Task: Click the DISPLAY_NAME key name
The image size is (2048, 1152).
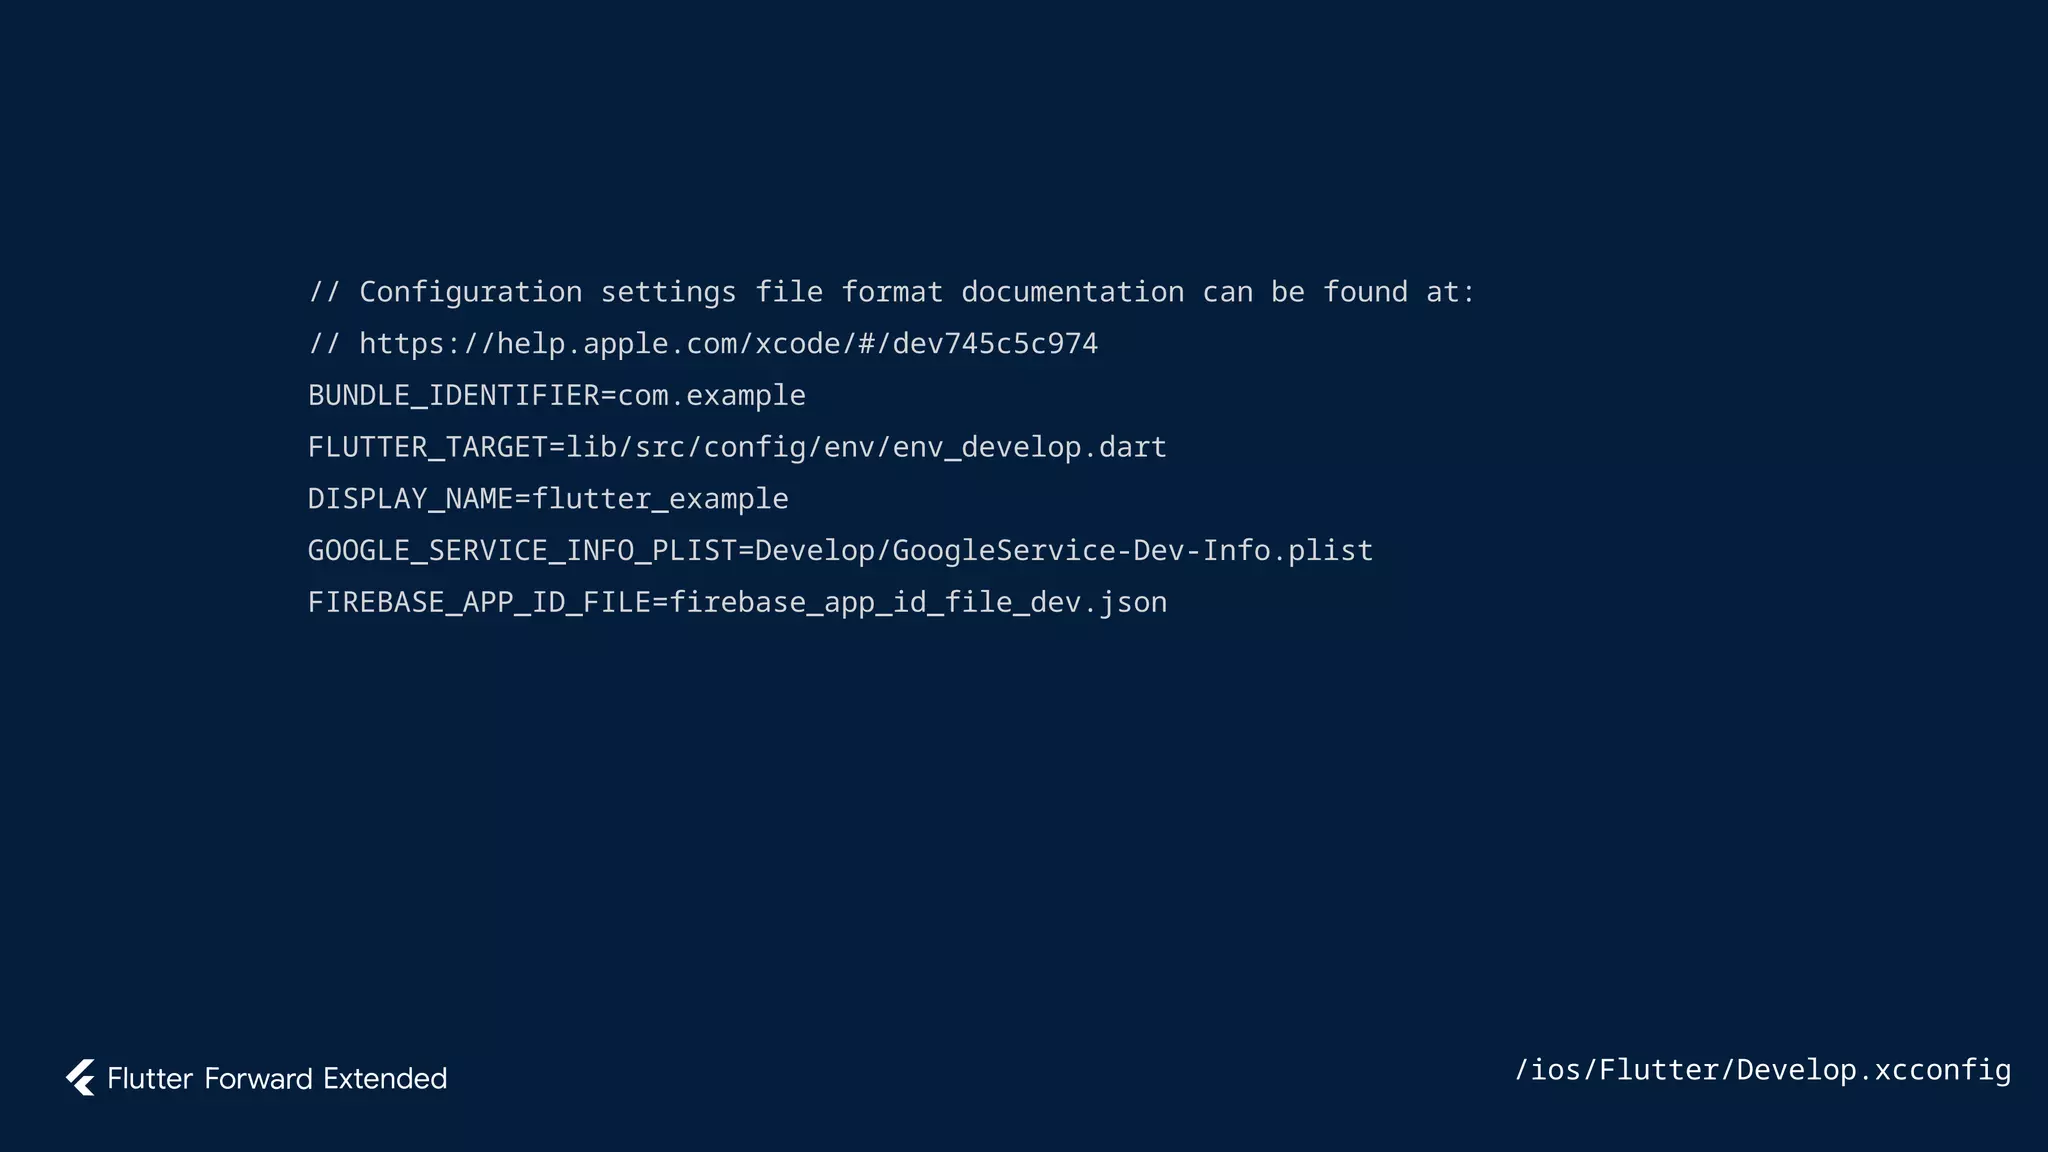Action: (x=410, y=499)
